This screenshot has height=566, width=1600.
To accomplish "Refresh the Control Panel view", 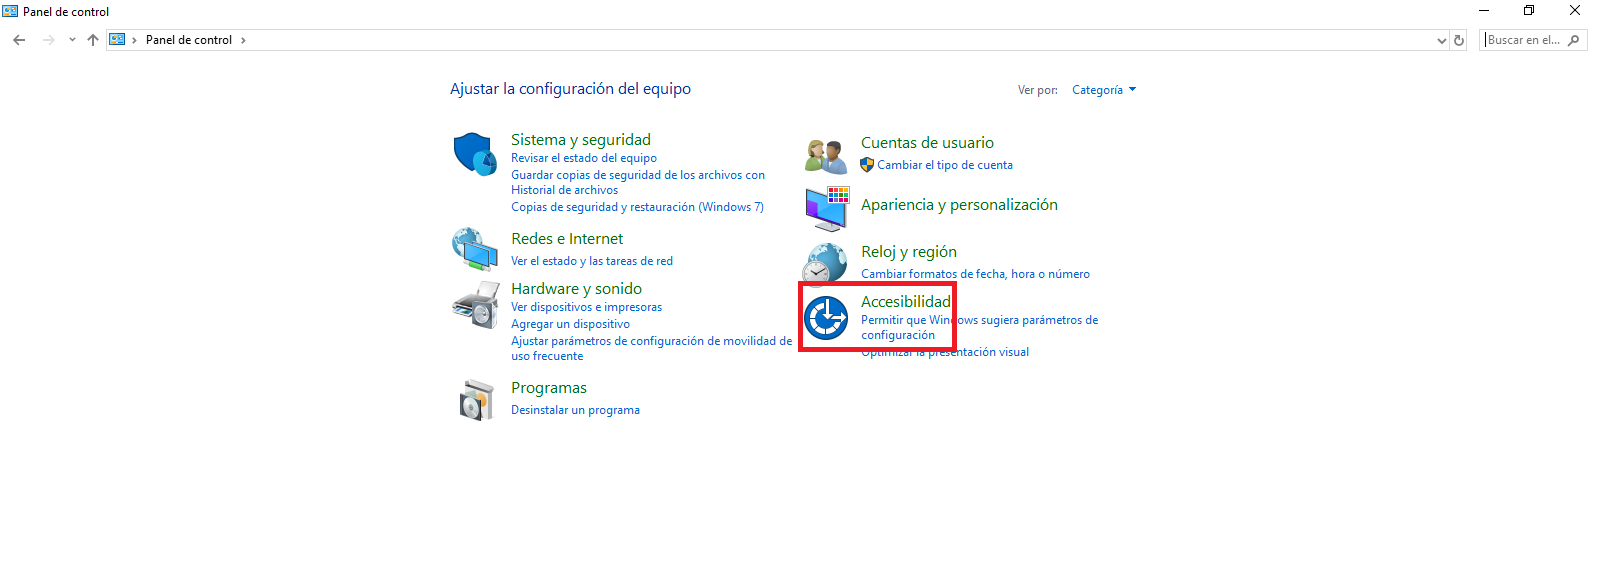I will 1459,40.
